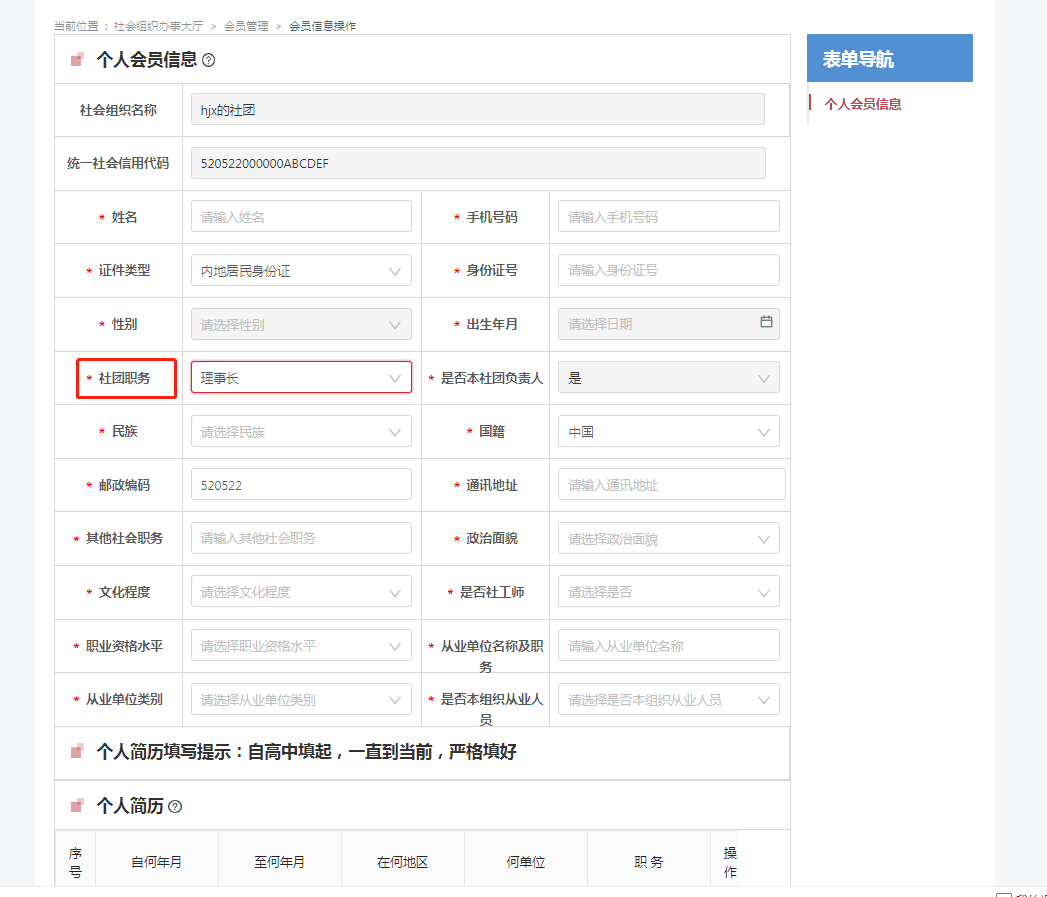Viewport: 1047px width, 897px height.
Task: Open the 证件类型 dropdown
Action: [x=301, y=270]
